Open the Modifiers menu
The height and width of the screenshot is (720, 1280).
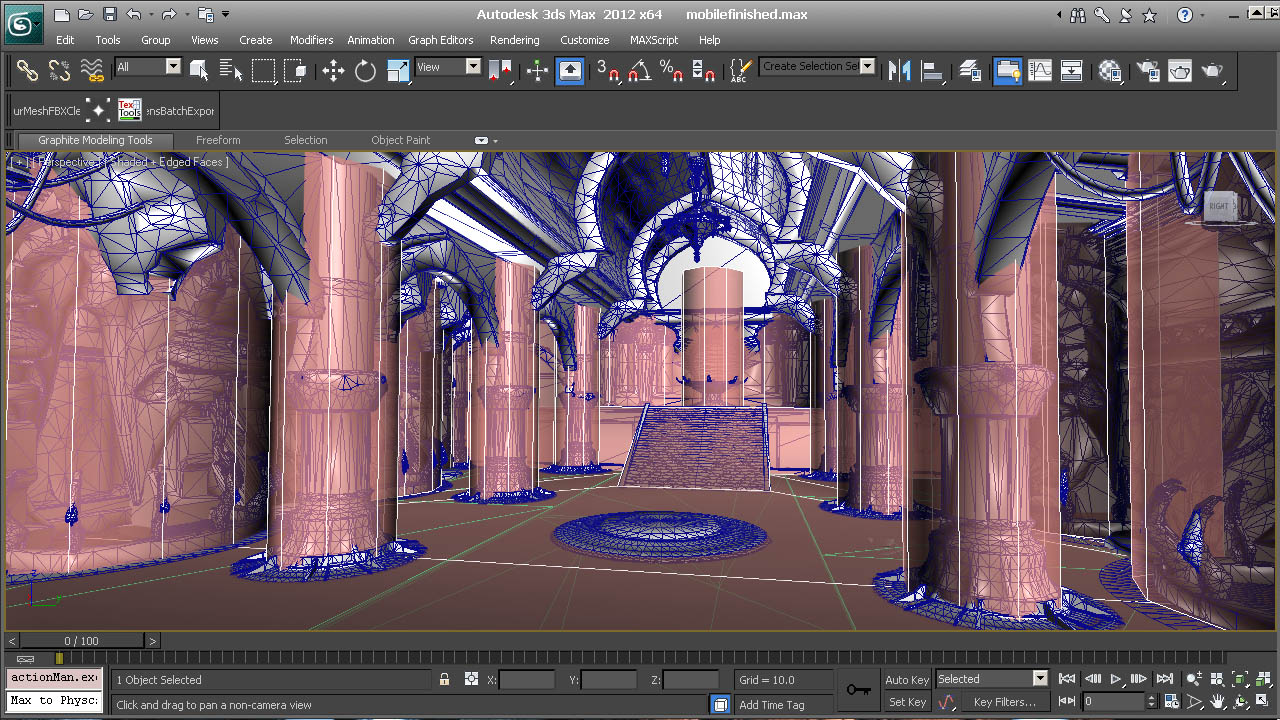click(311, 40)
